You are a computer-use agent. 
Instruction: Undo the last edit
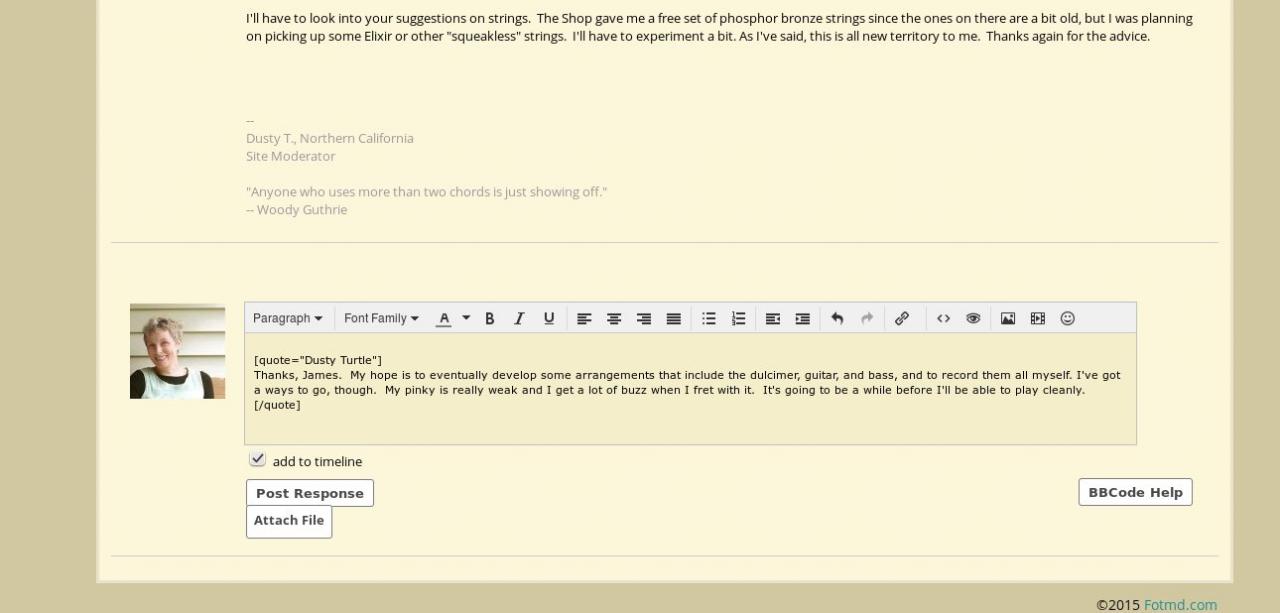pos(837,318)
